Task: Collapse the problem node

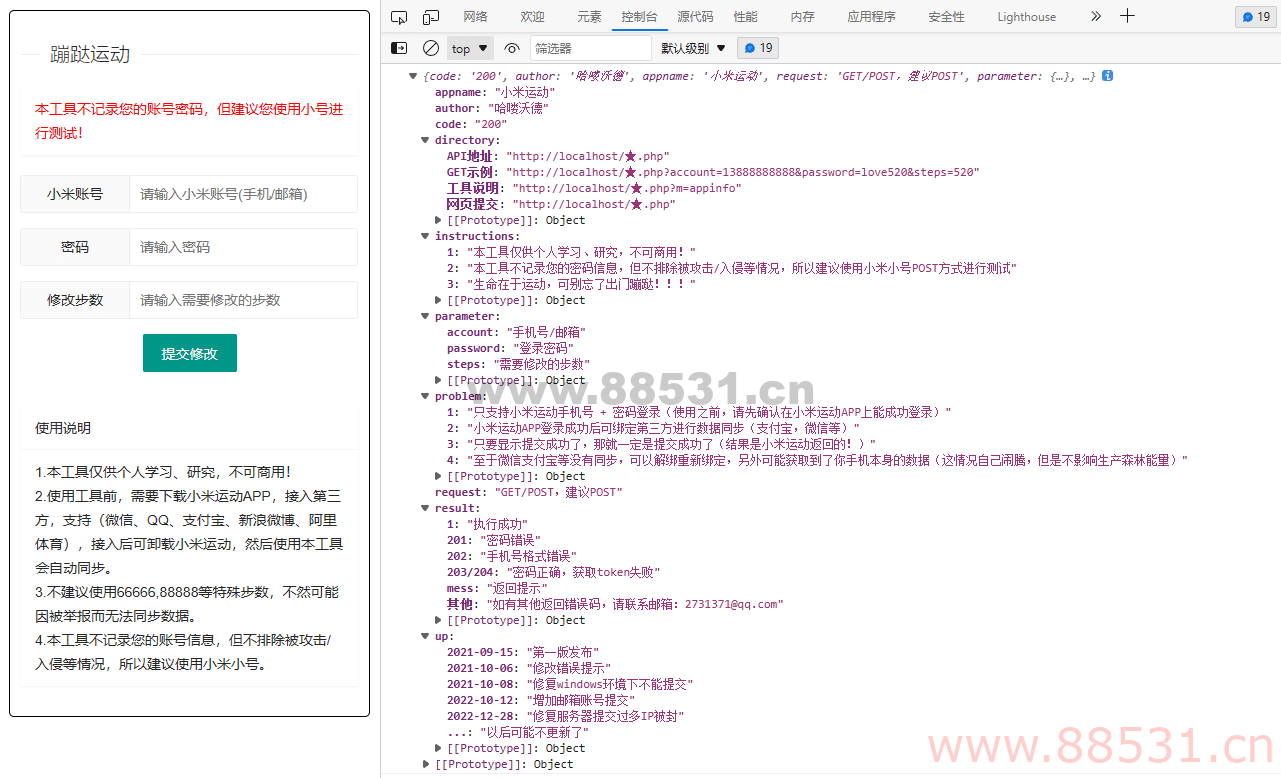Action: 425,396
